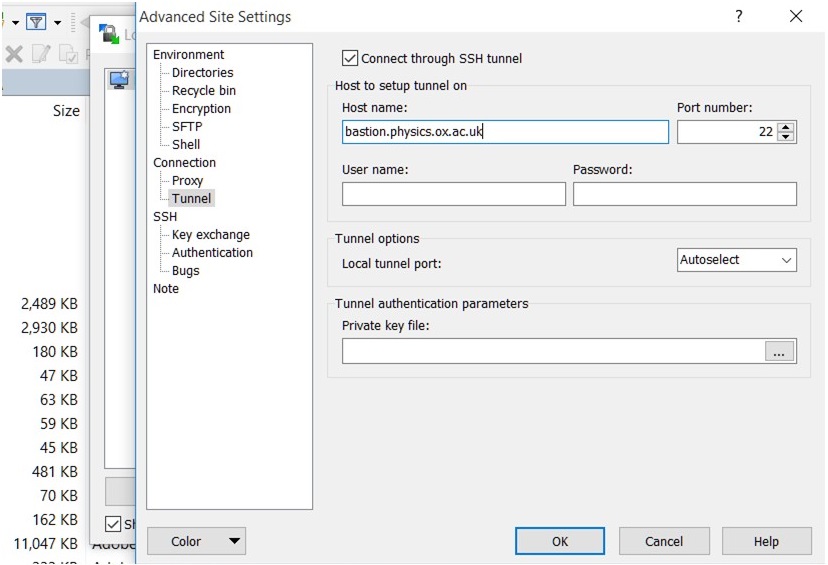Click the properties document-checkmark toolbar icon

(68, 54)
